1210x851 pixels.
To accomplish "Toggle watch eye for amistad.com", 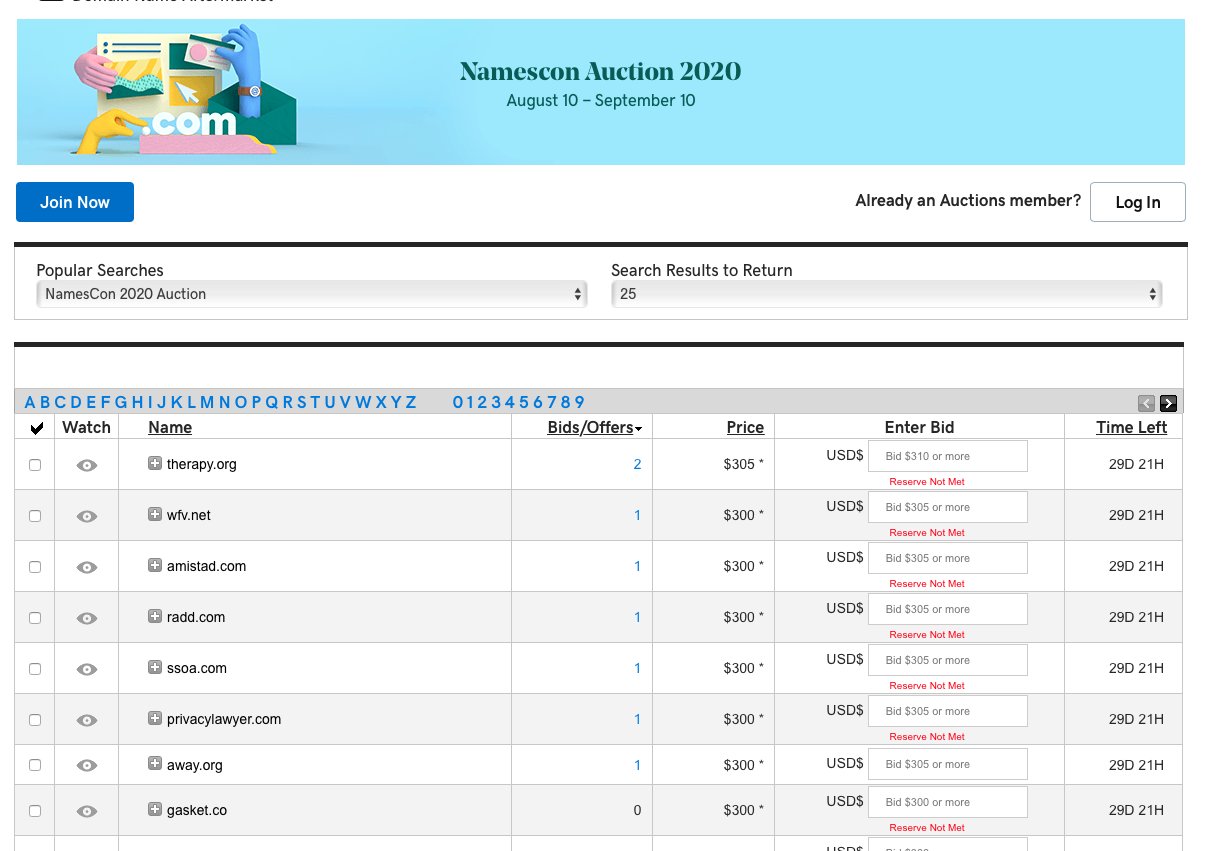I will (87, 567).
